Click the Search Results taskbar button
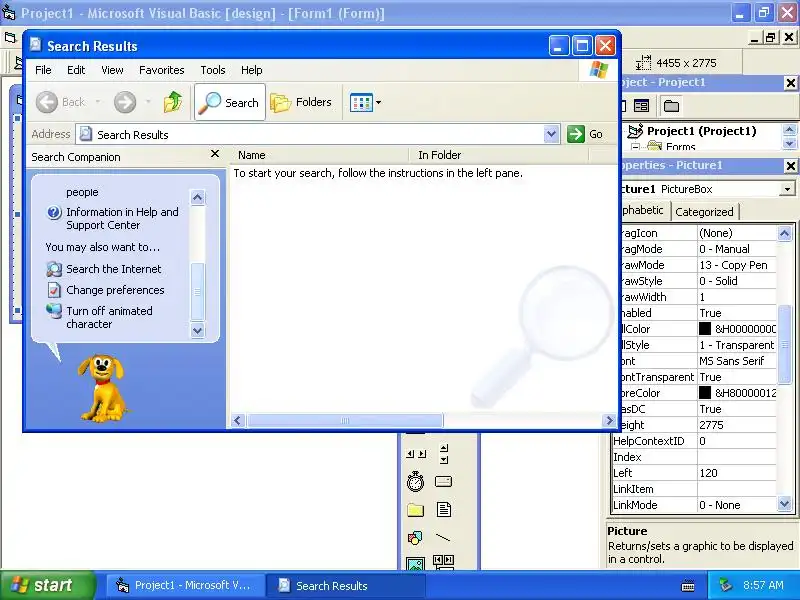Viewport: 800px width, 600px height. pyautogui.click(x=345, y=586)
